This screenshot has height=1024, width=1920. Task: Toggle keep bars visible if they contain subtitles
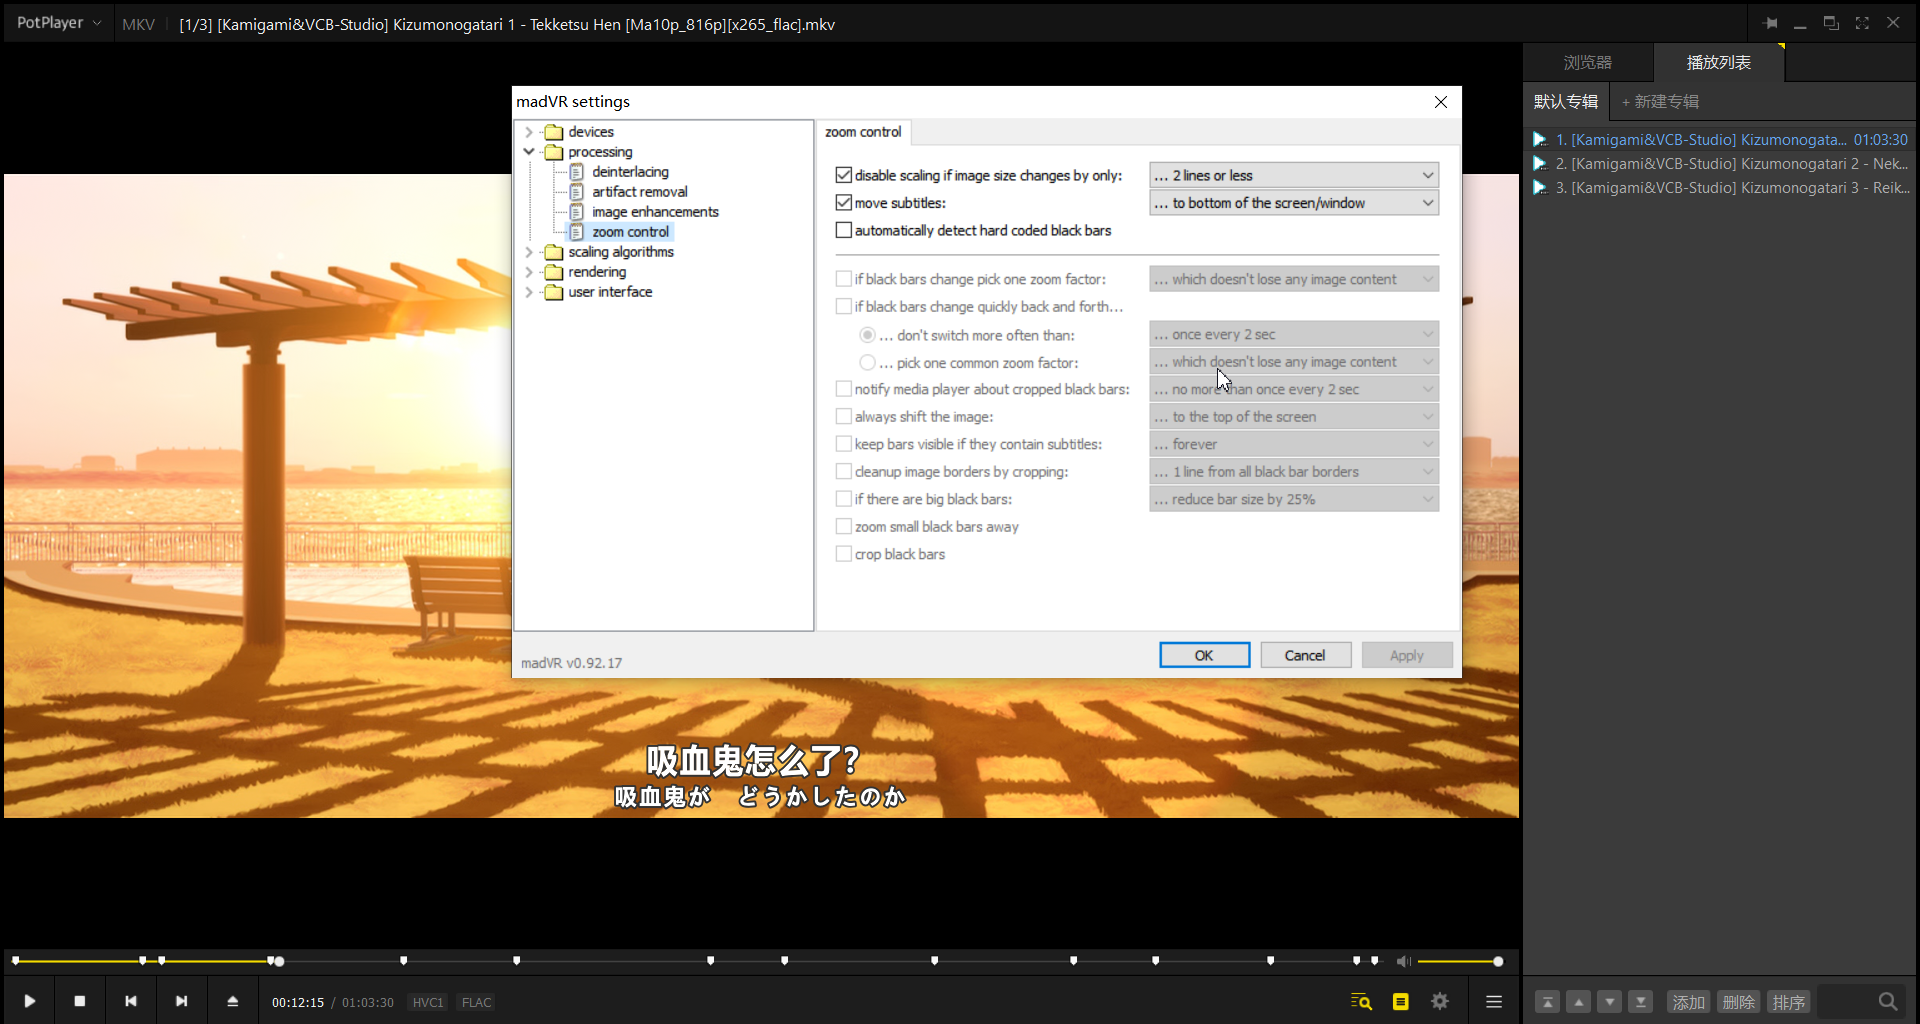(x=844, y=444)
